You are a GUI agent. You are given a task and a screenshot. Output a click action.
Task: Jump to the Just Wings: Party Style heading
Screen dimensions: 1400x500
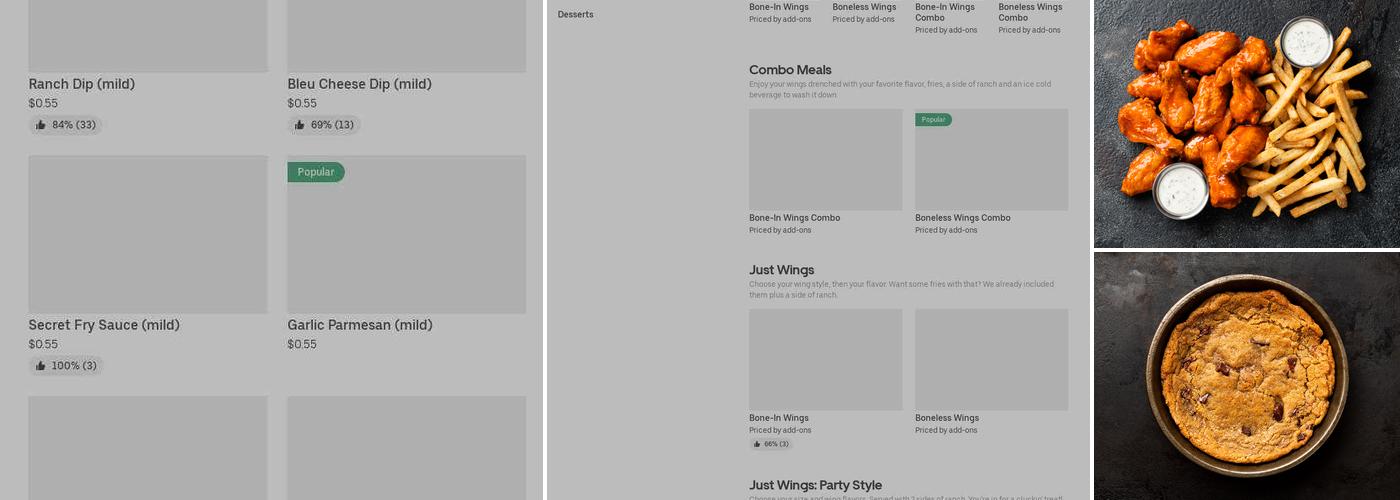[815, 485]
